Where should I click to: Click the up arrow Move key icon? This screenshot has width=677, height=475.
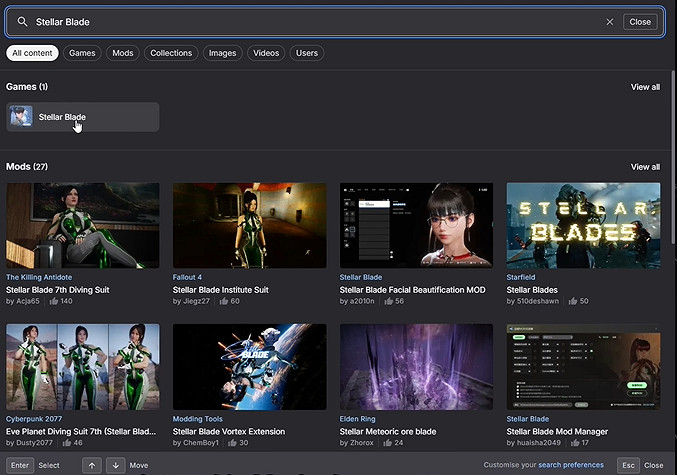tap(91, 465)
